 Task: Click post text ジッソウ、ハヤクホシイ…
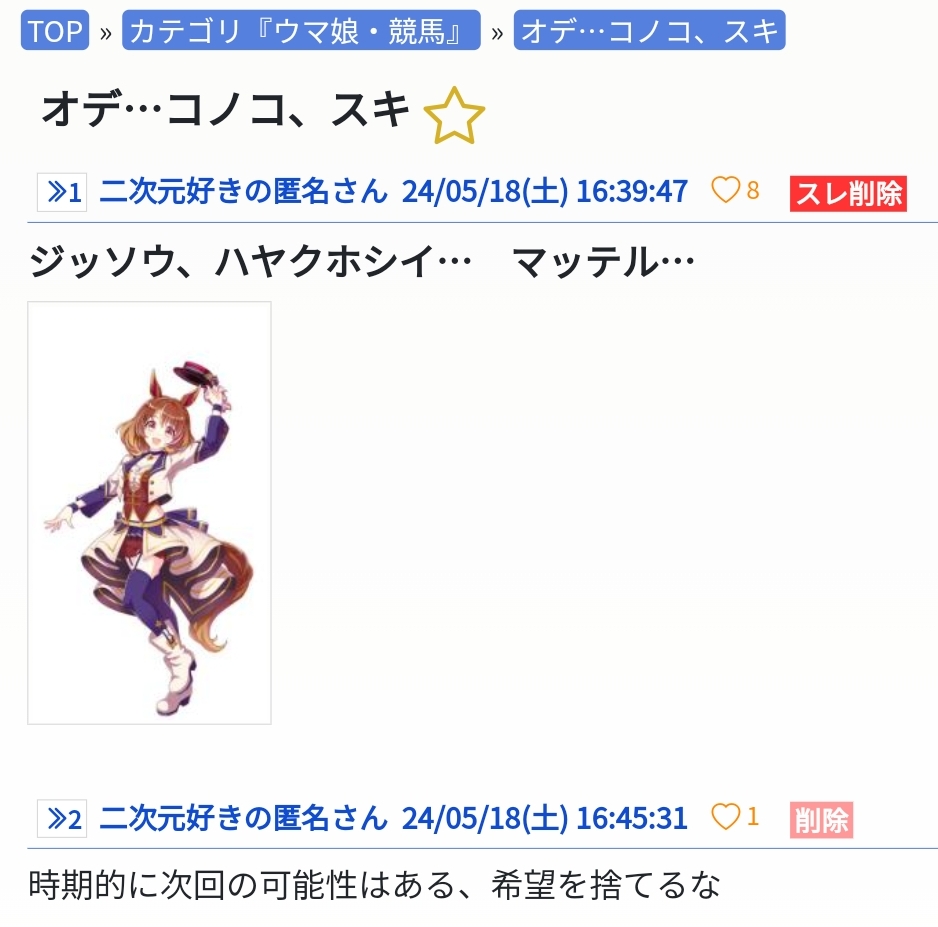(250, 262)
